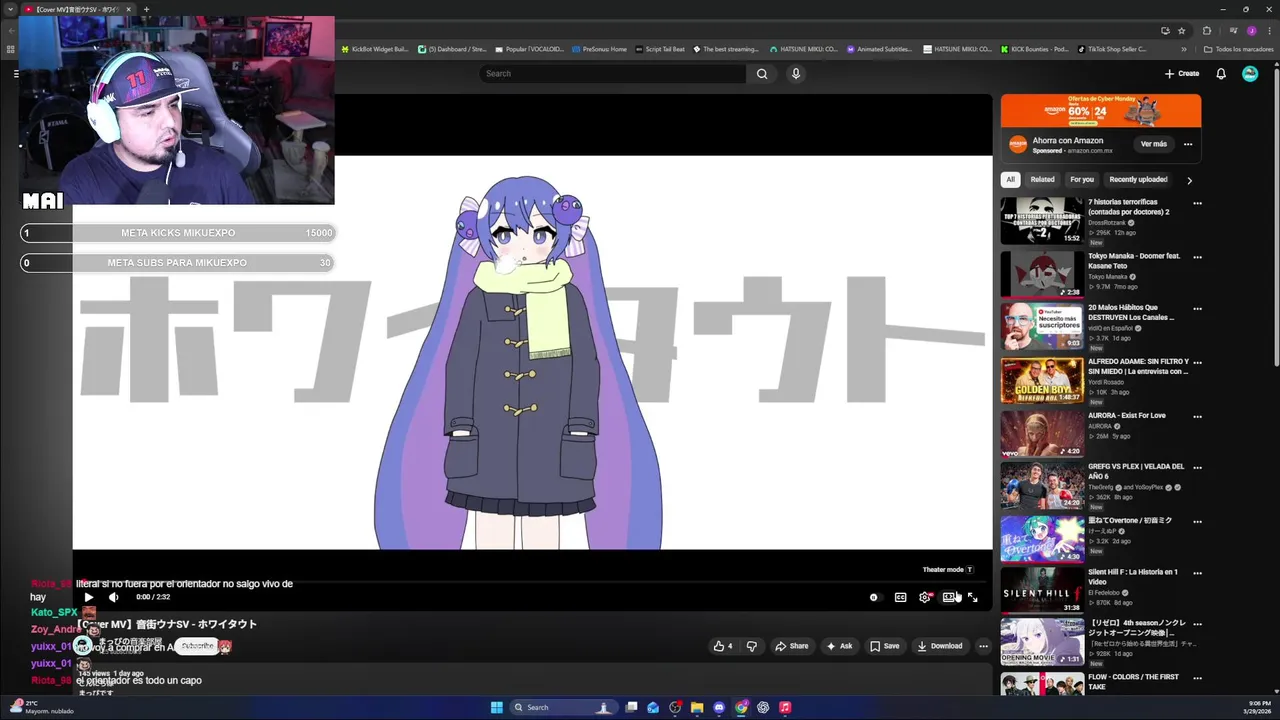
Task: Open the Amazon Cyber Monday banner ad
Action: 1101,111
